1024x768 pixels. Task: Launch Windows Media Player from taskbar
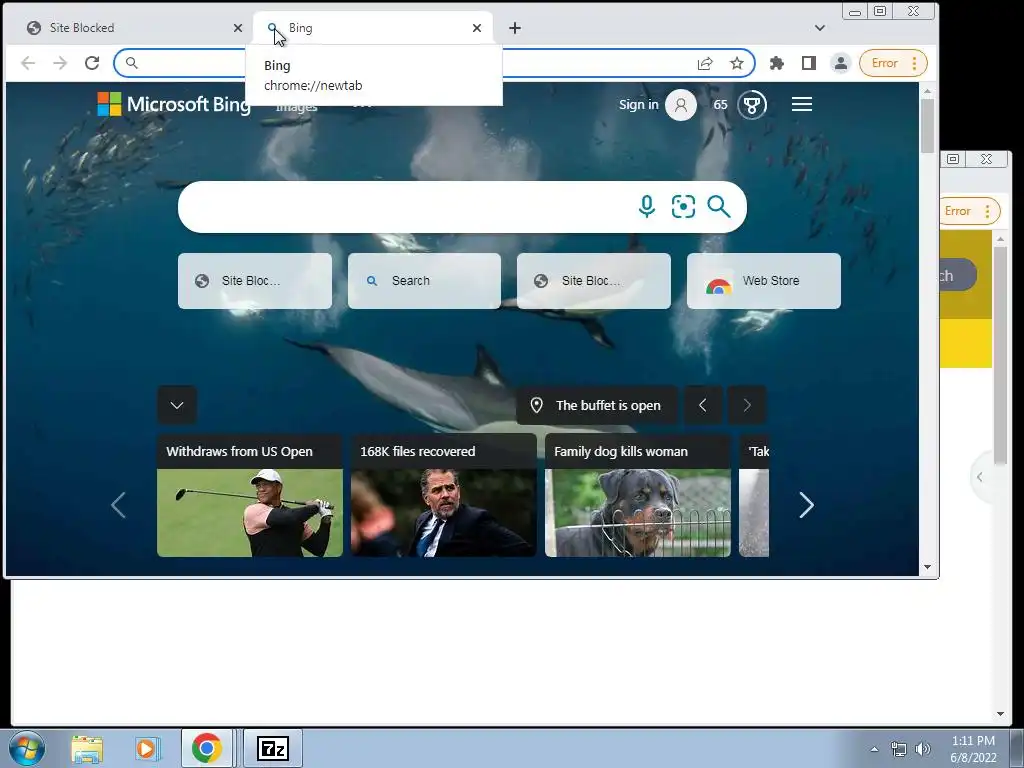tap(146, 748)
